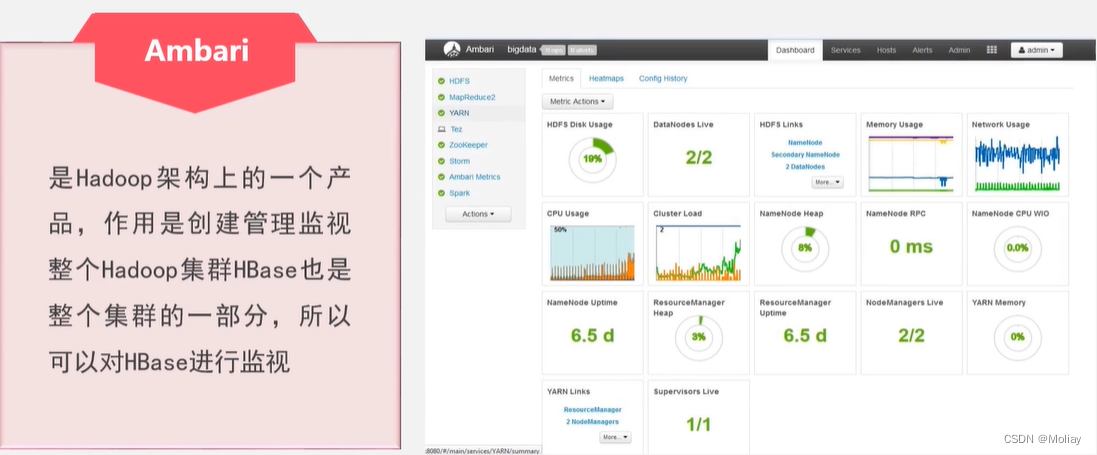Switch to the Config History tab
The image size is (1097, 455).
click(x=663, y=78)
